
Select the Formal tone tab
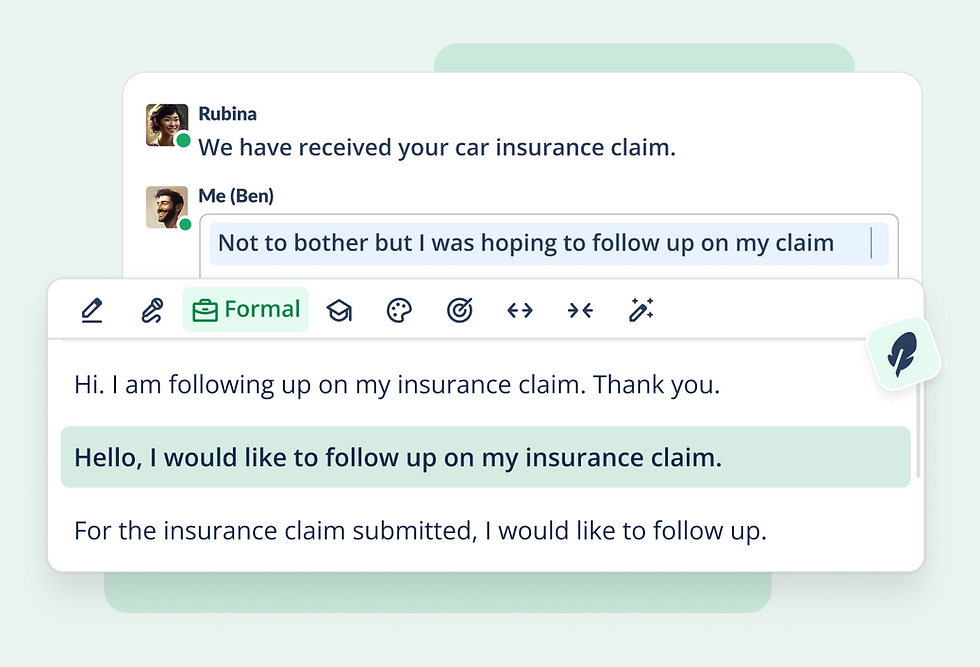246,310
